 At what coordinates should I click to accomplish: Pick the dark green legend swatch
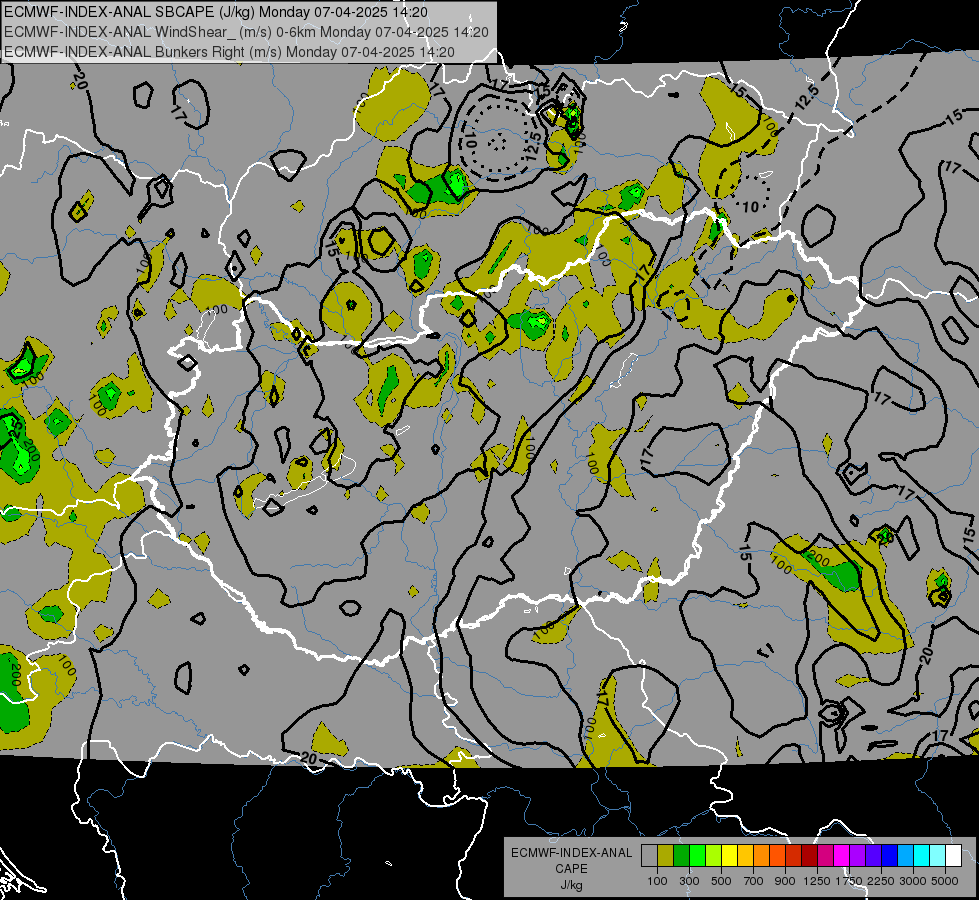[x=681, y=856]
